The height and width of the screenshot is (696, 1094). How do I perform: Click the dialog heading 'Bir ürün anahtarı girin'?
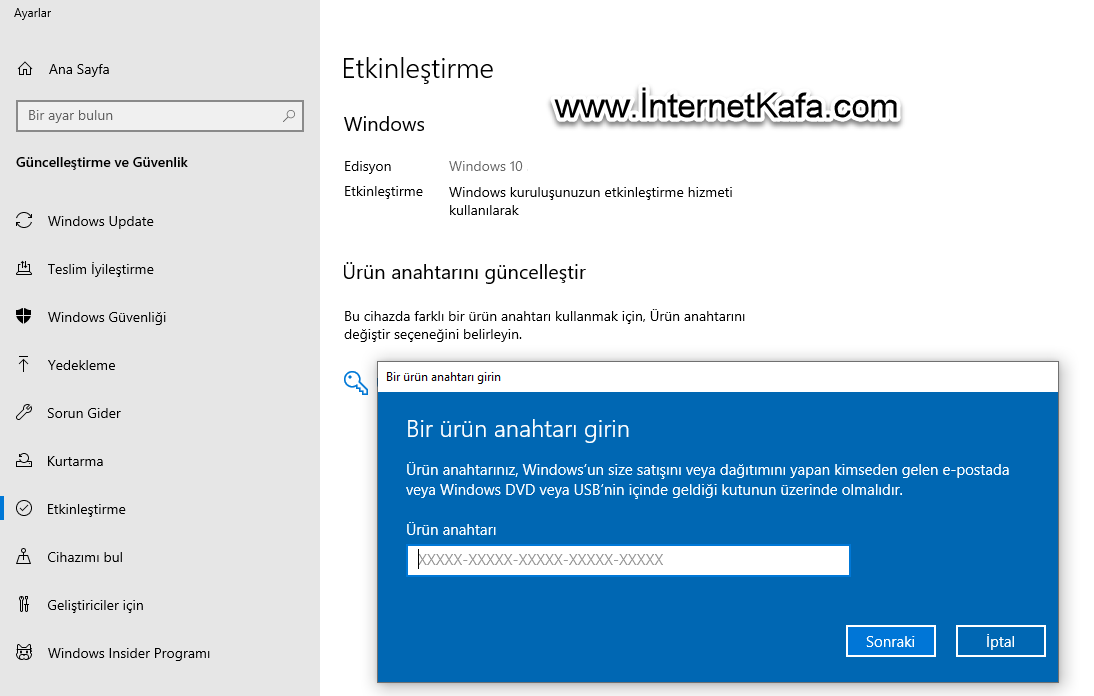click(518, 429)
